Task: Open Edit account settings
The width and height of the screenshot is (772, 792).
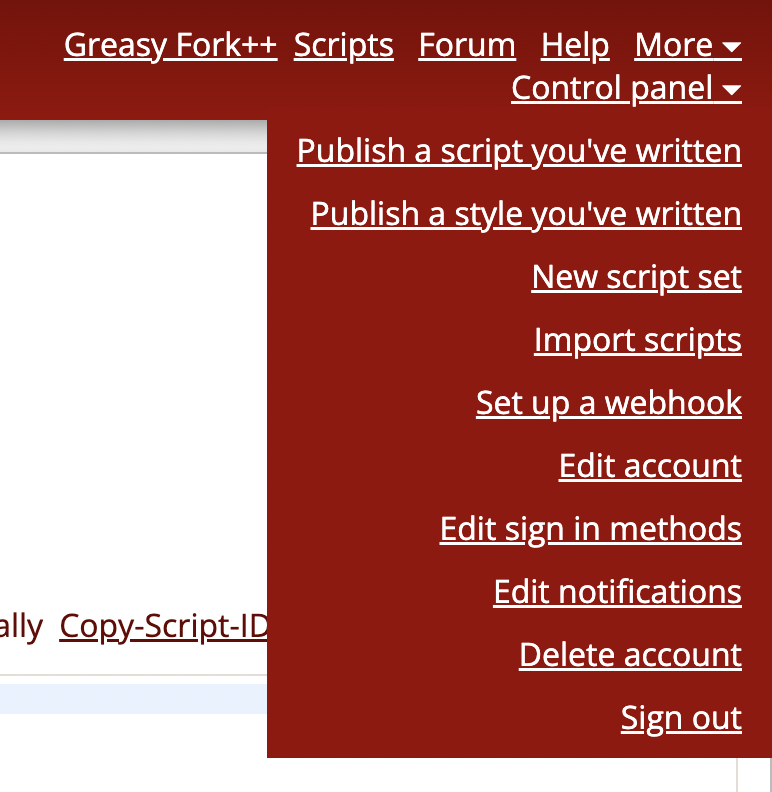Action: (x=650, y=466)
